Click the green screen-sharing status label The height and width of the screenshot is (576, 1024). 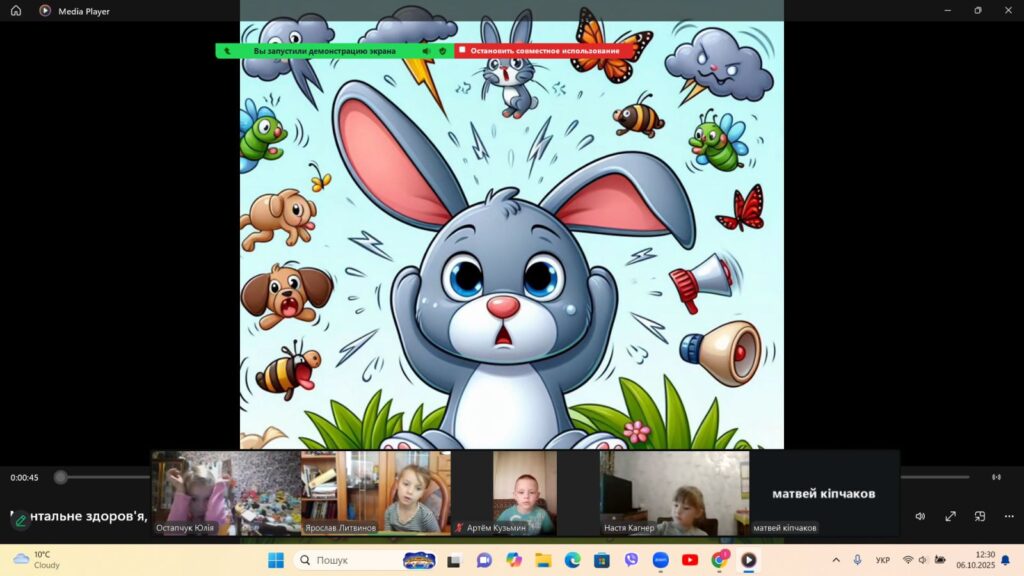pos(324,50)
